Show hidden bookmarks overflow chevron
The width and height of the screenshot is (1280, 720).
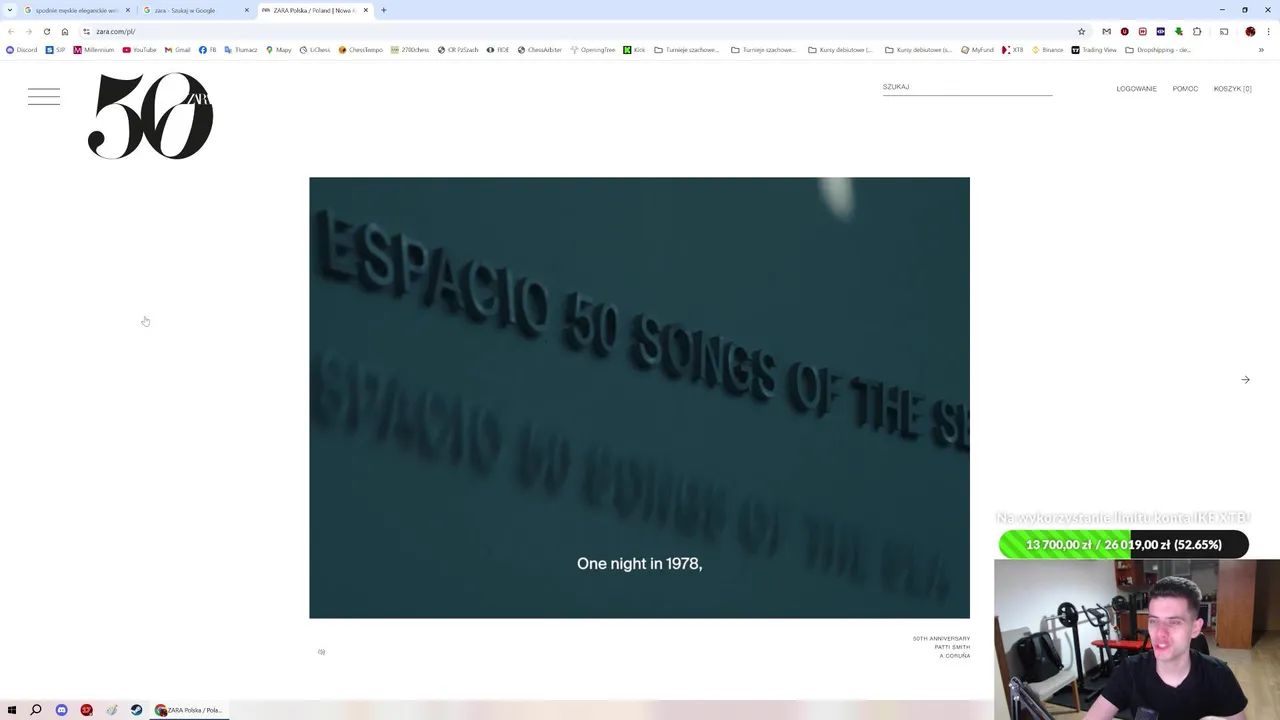click(x=1261, y=50)
